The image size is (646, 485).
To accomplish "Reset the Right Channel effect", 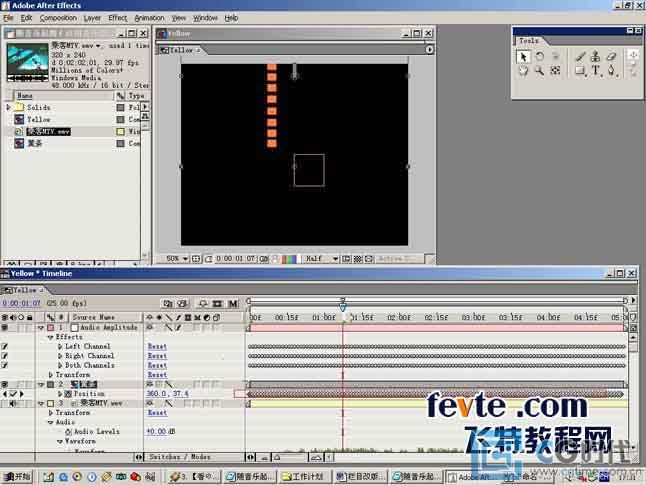I will point(157,356).
